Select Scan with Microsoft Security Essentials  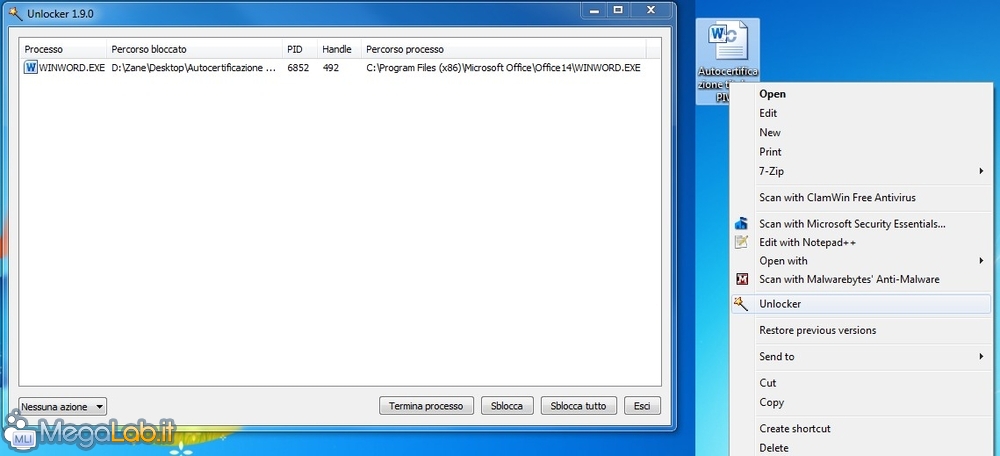coord(852,224)
